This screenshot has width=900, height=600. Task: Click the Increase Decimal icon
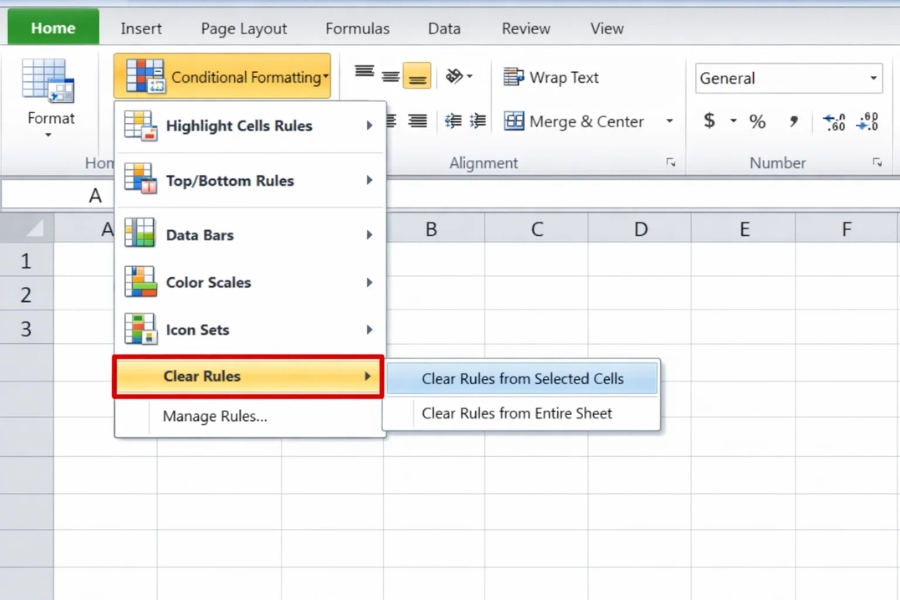pyautogui.click(x=834, y=121)
